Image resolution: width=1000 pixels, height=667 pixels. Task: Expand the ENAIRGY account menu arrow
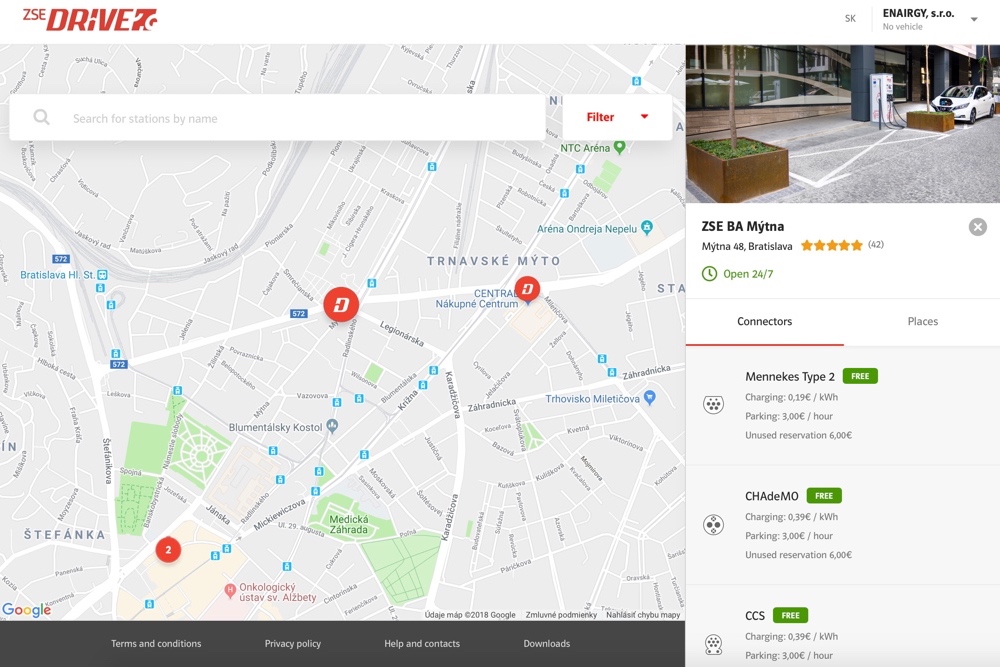pos(974,19)
